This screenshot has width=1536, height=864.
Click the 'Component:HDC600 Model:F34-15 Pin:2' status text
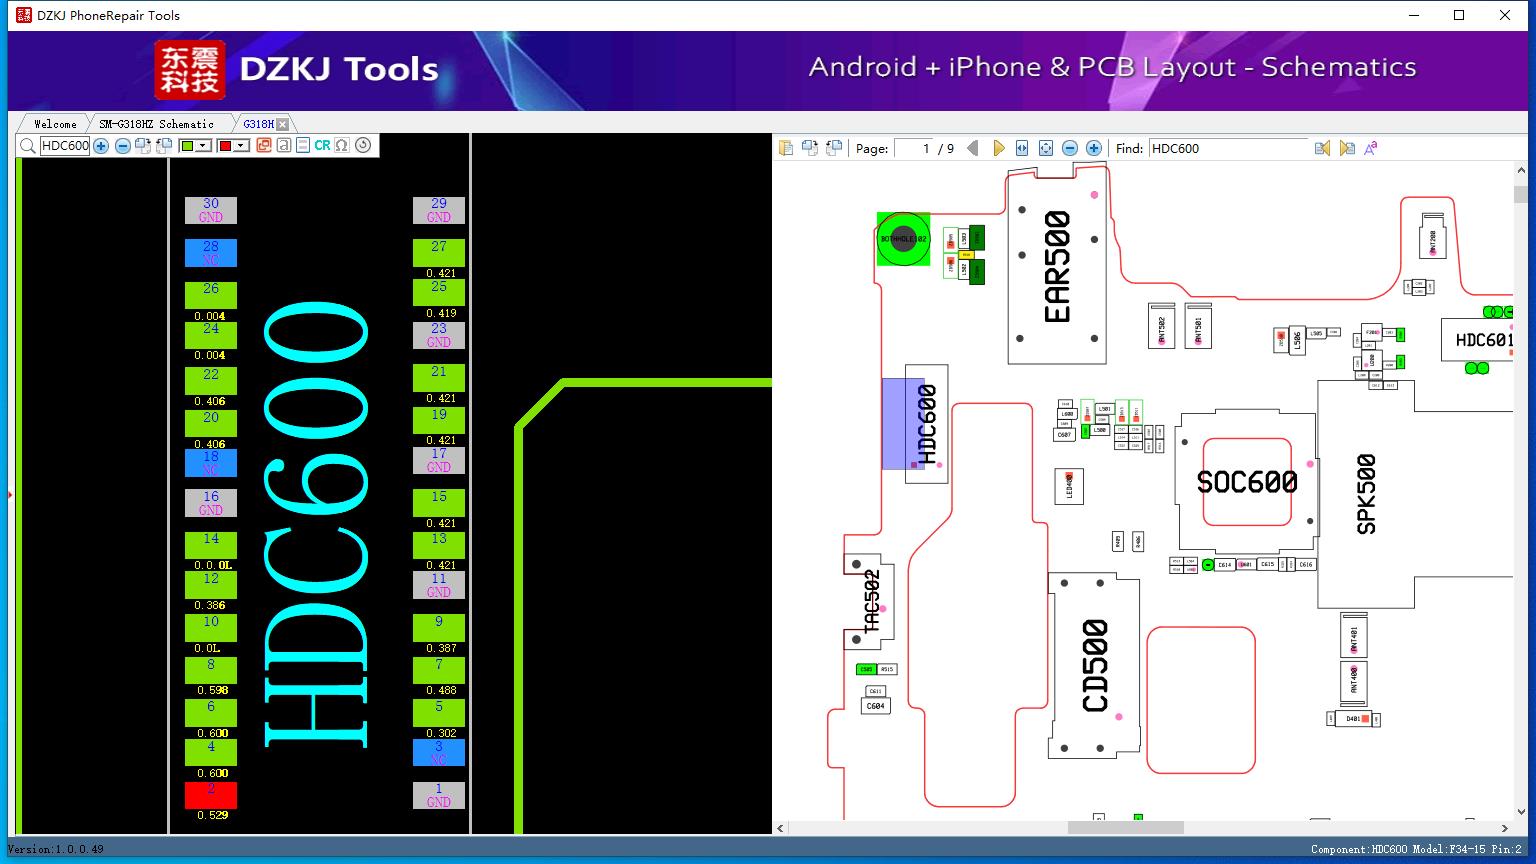1416,849
